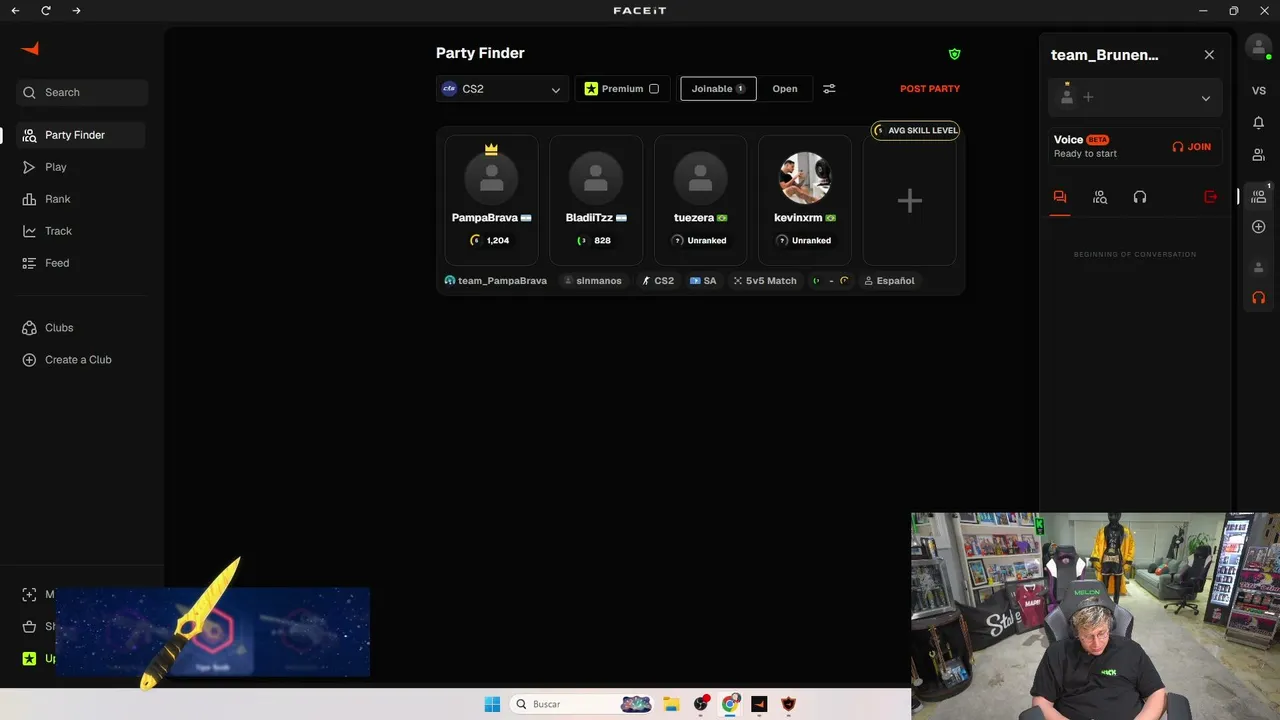Invite a player with the plus icon
This screenshot has width=1280, height=720.
coord(1088,98)
